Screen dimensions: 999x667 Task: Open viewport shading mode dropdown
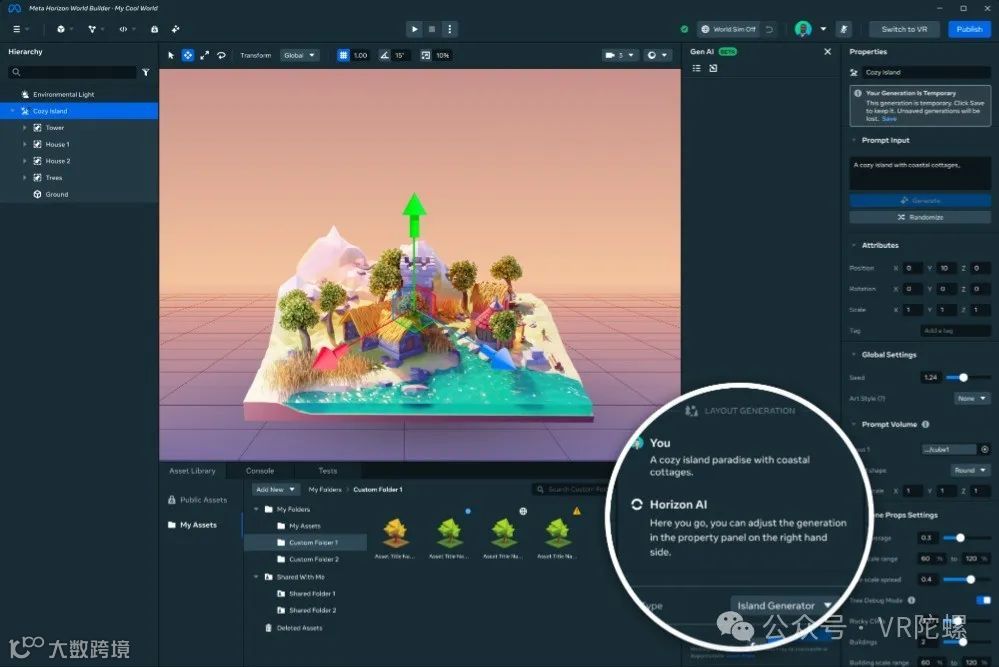657,55
